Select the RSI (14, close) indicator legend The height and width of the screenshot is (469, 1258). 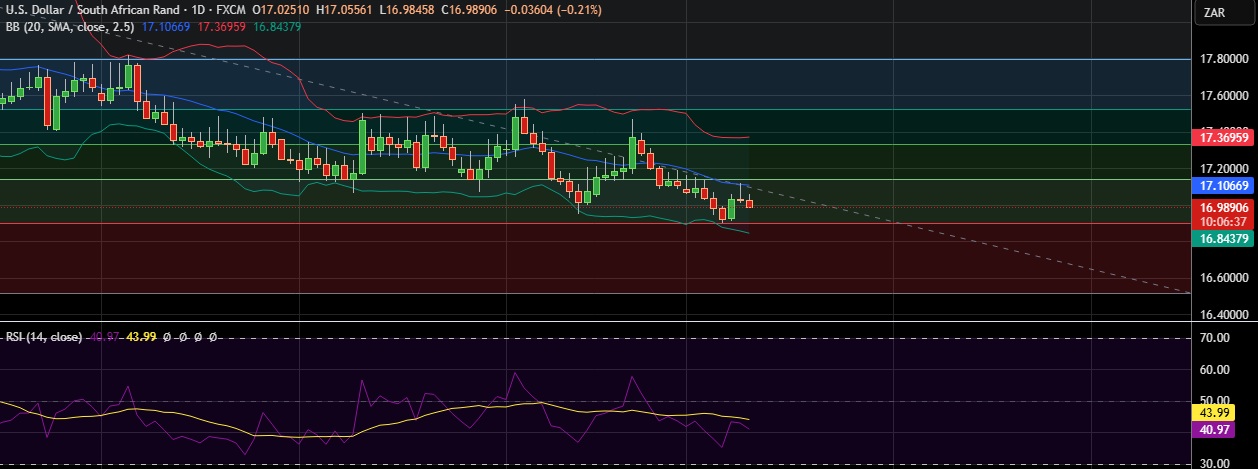tap(42, 337)
